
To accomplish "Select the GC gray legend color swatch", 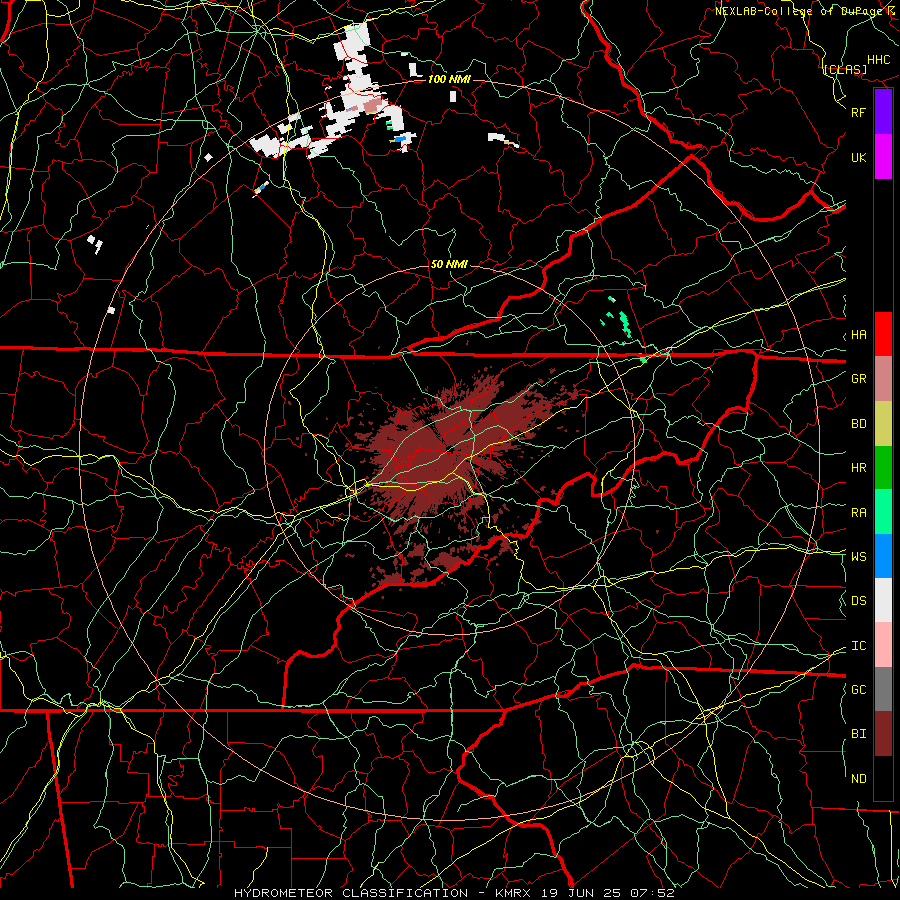I will click(883, 689).
